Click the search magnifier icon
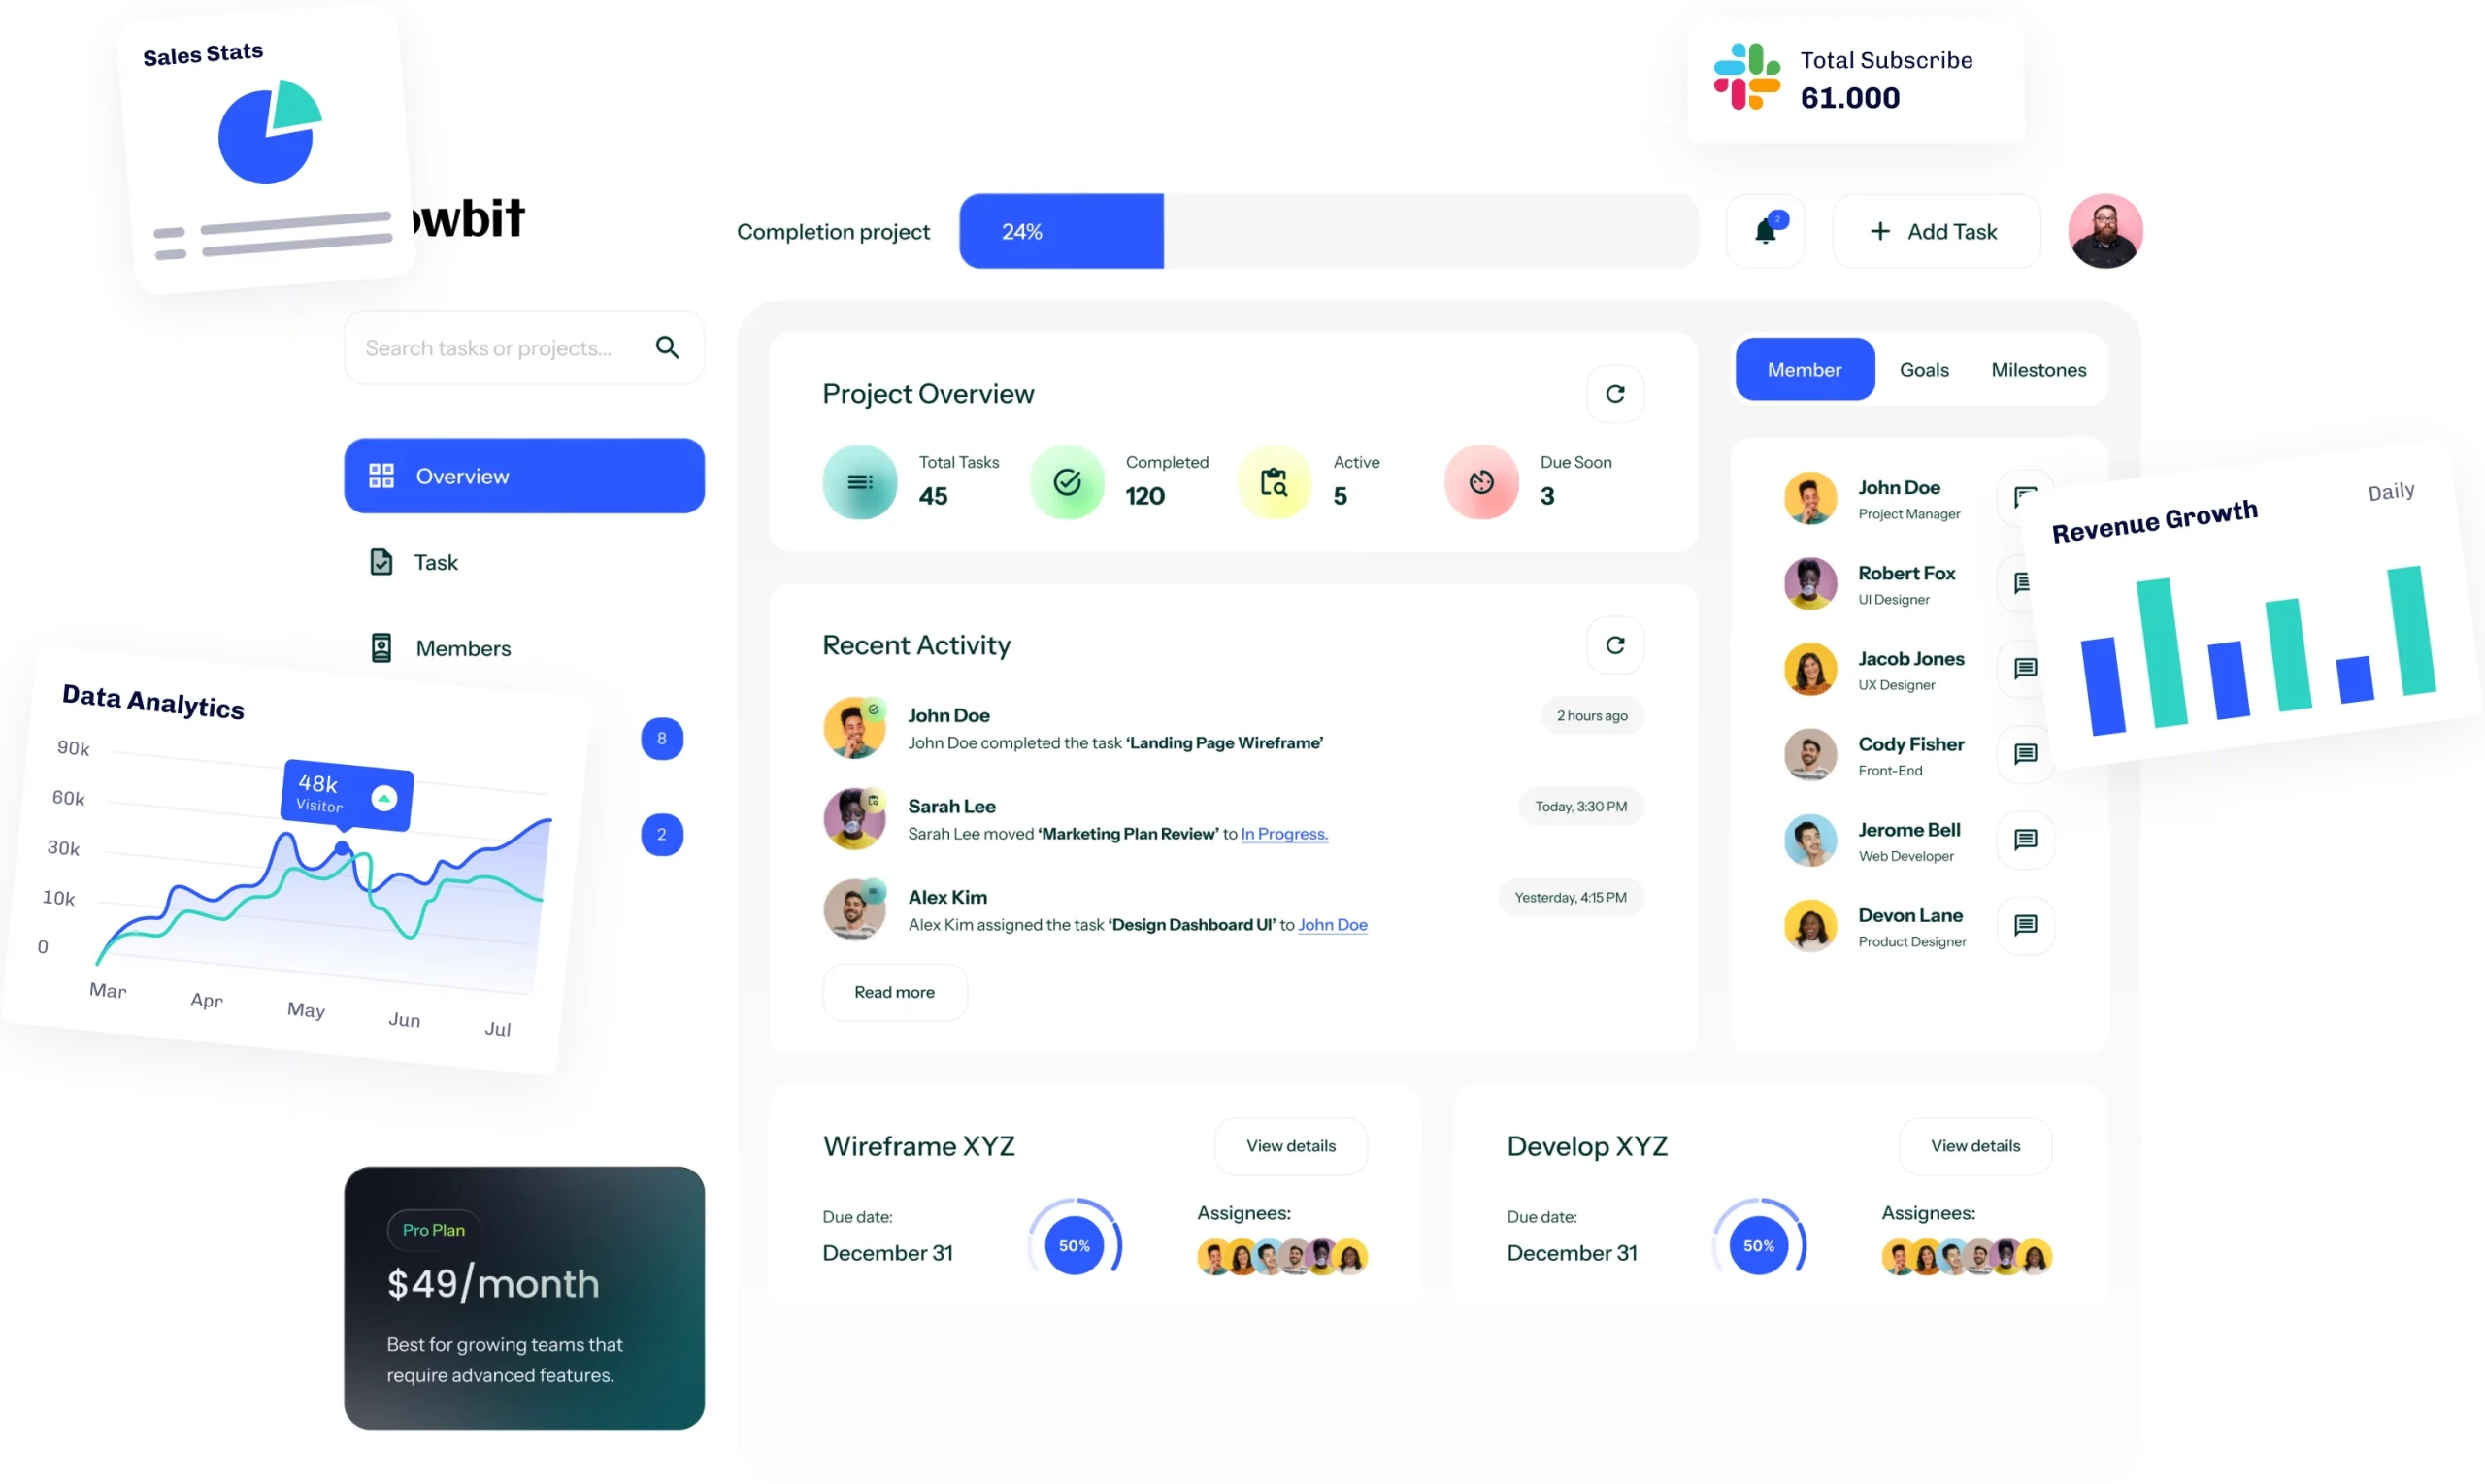 (x=667, y=347)
